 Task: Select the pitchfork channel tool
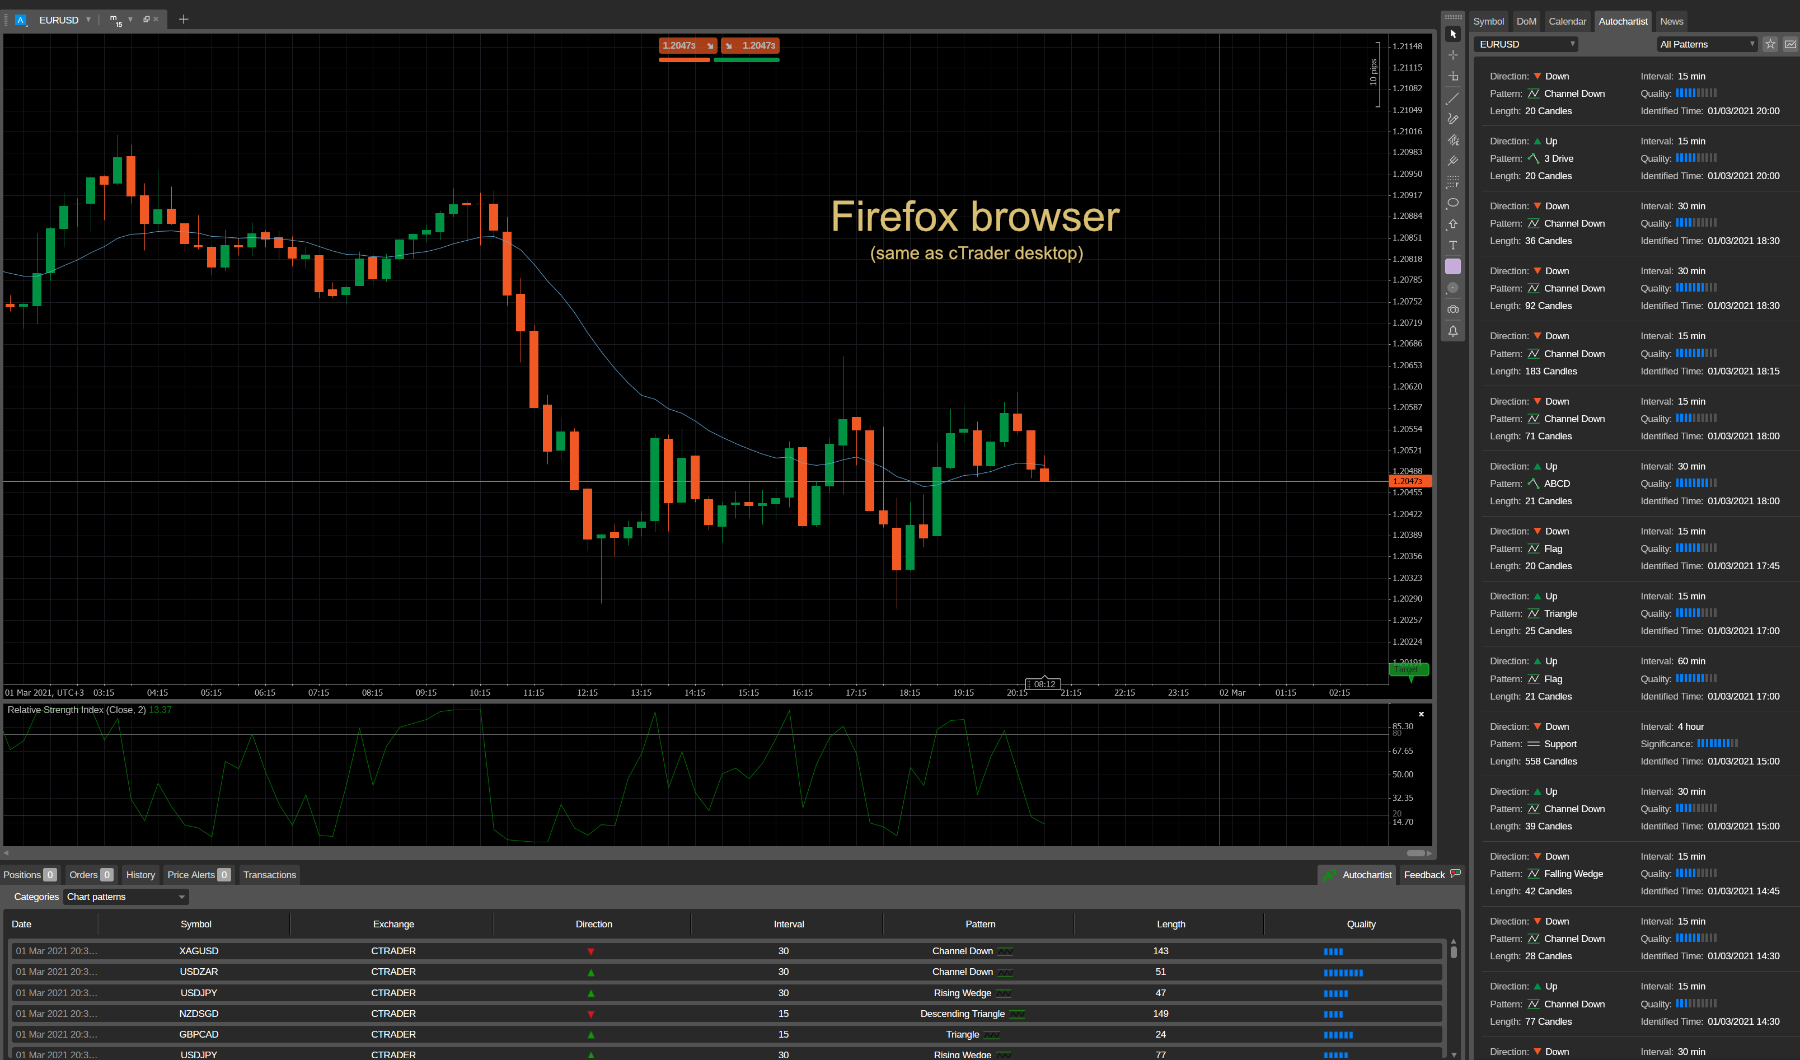click(1453, 161)
